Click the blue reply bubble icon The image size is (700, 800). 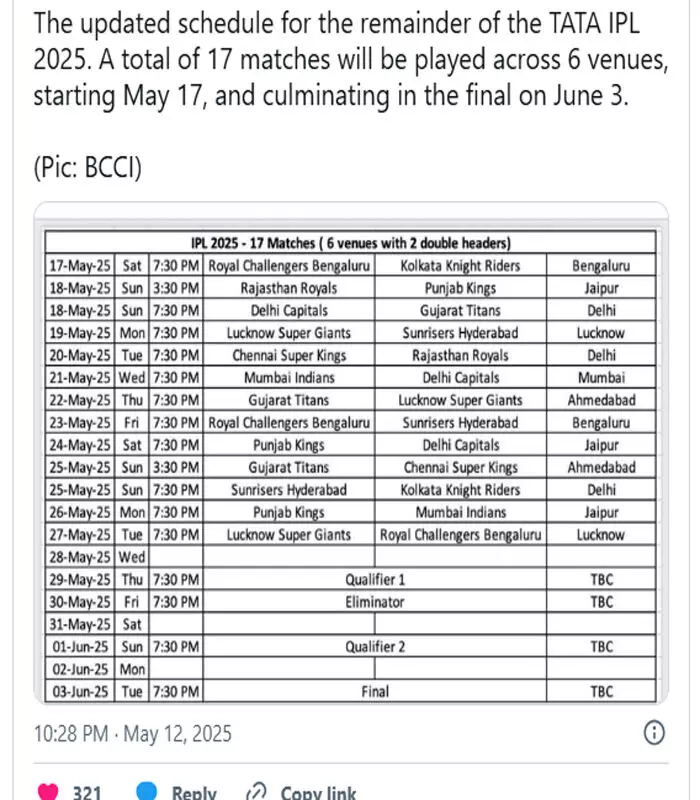[147, 791]
